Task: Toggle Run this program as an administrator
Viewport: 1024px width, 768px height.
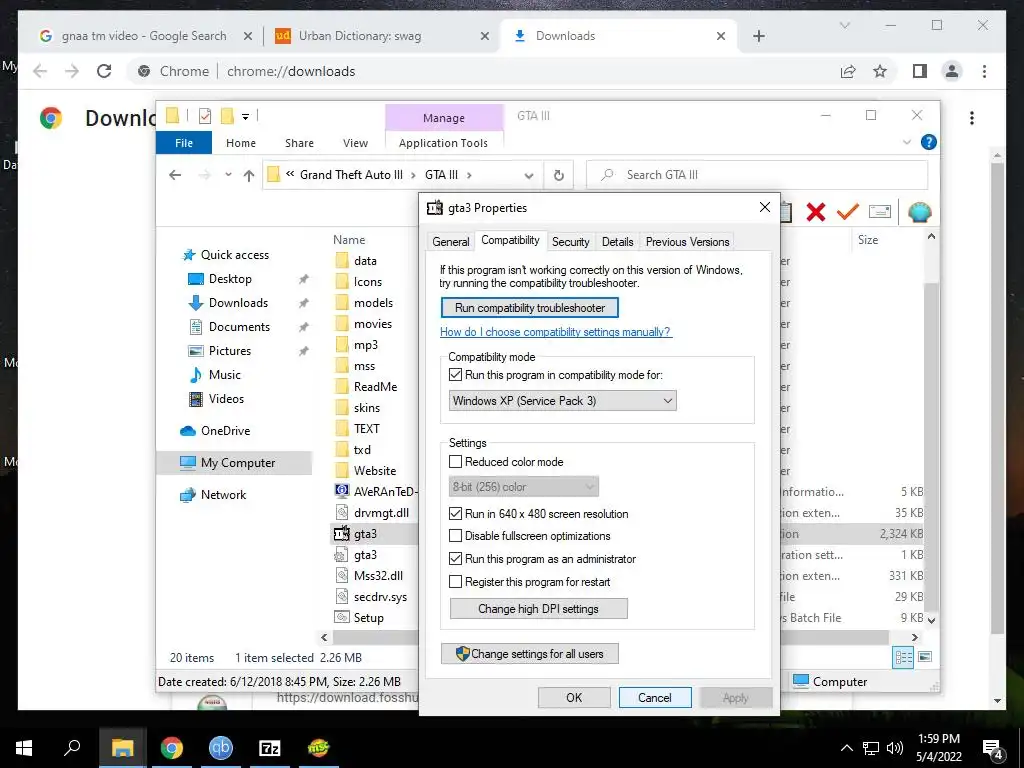Action: tap(456, 559)
